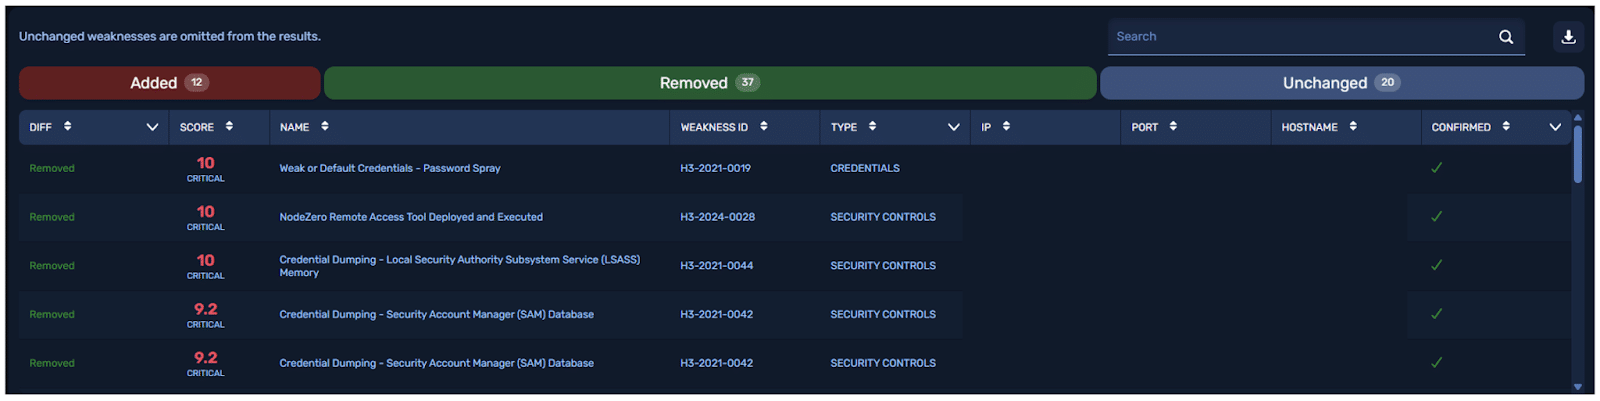
Task: Sort by Weakness ID column arrows
Action: [764, 127]
